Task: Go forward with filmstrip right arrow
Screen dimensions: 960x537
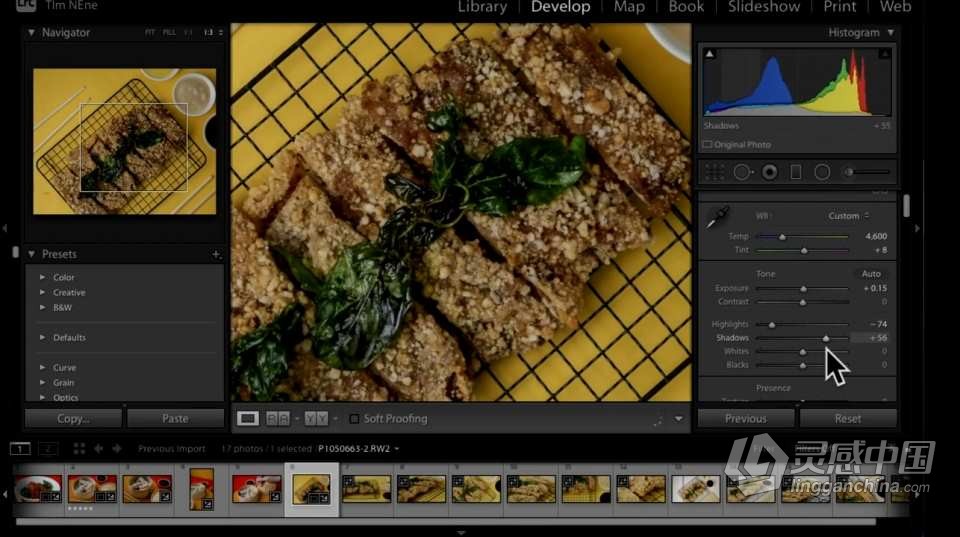Action: 116,449
